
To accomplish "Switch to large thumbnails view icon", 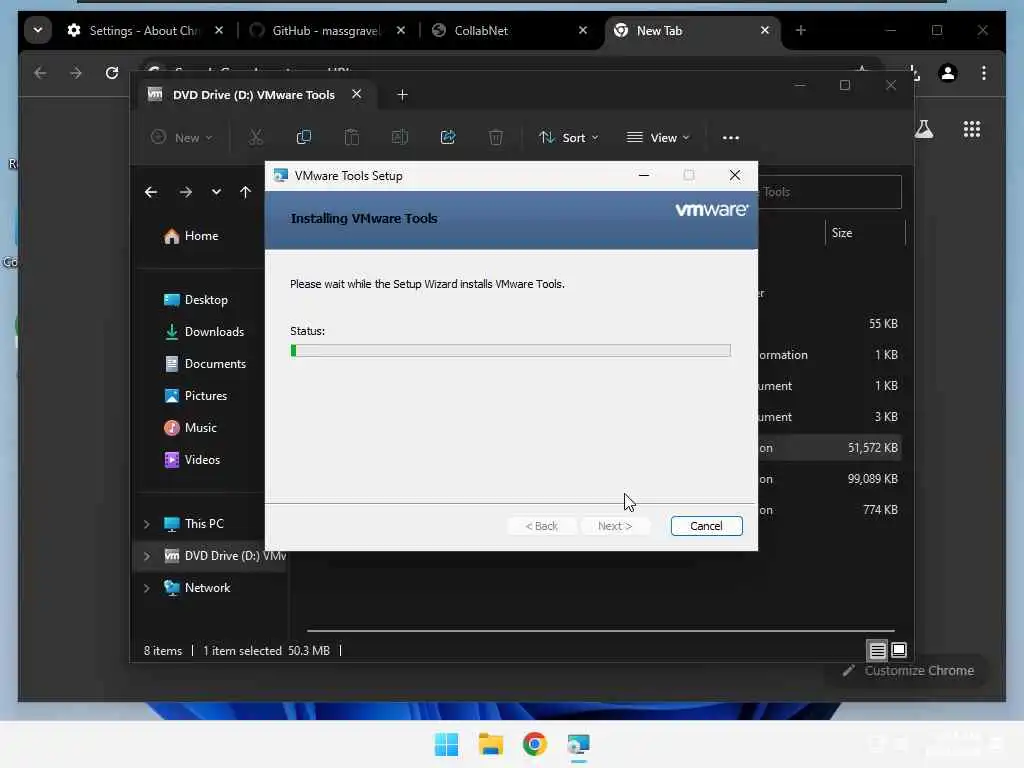I will [x=899, y=650].
